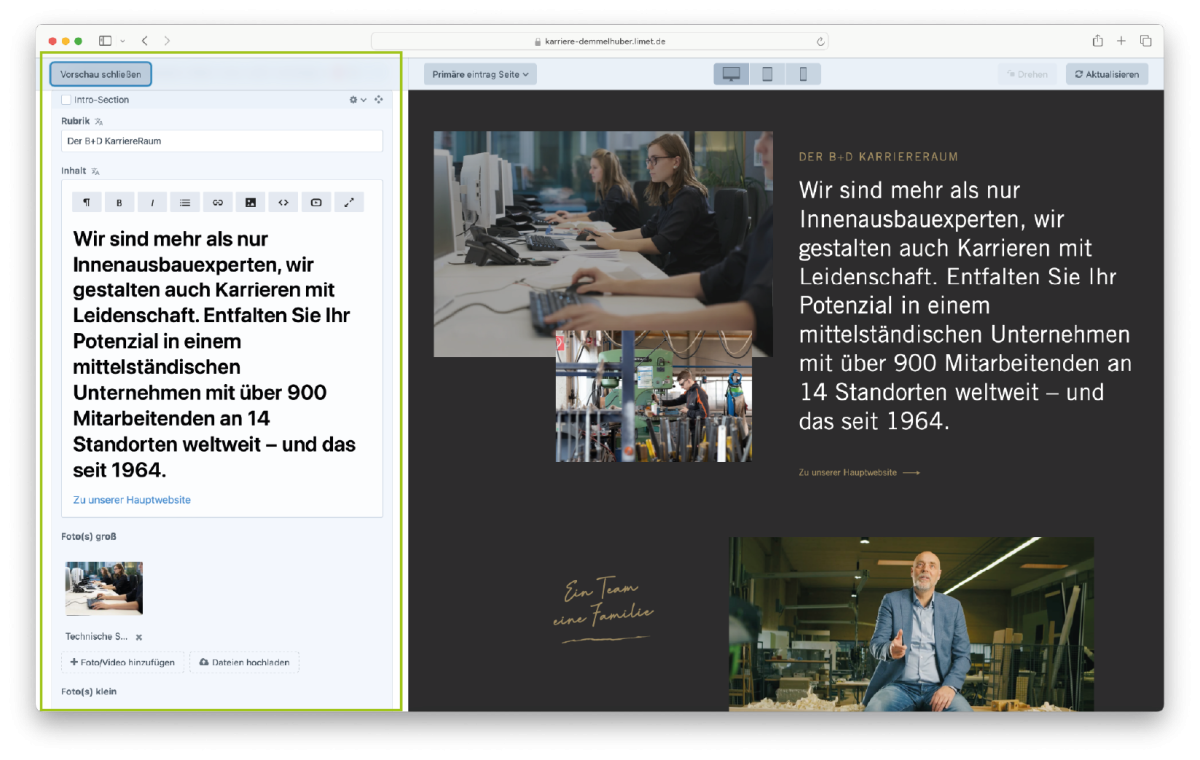
Task: Focus the Rubrik input field
Action: tap(222, 141)
